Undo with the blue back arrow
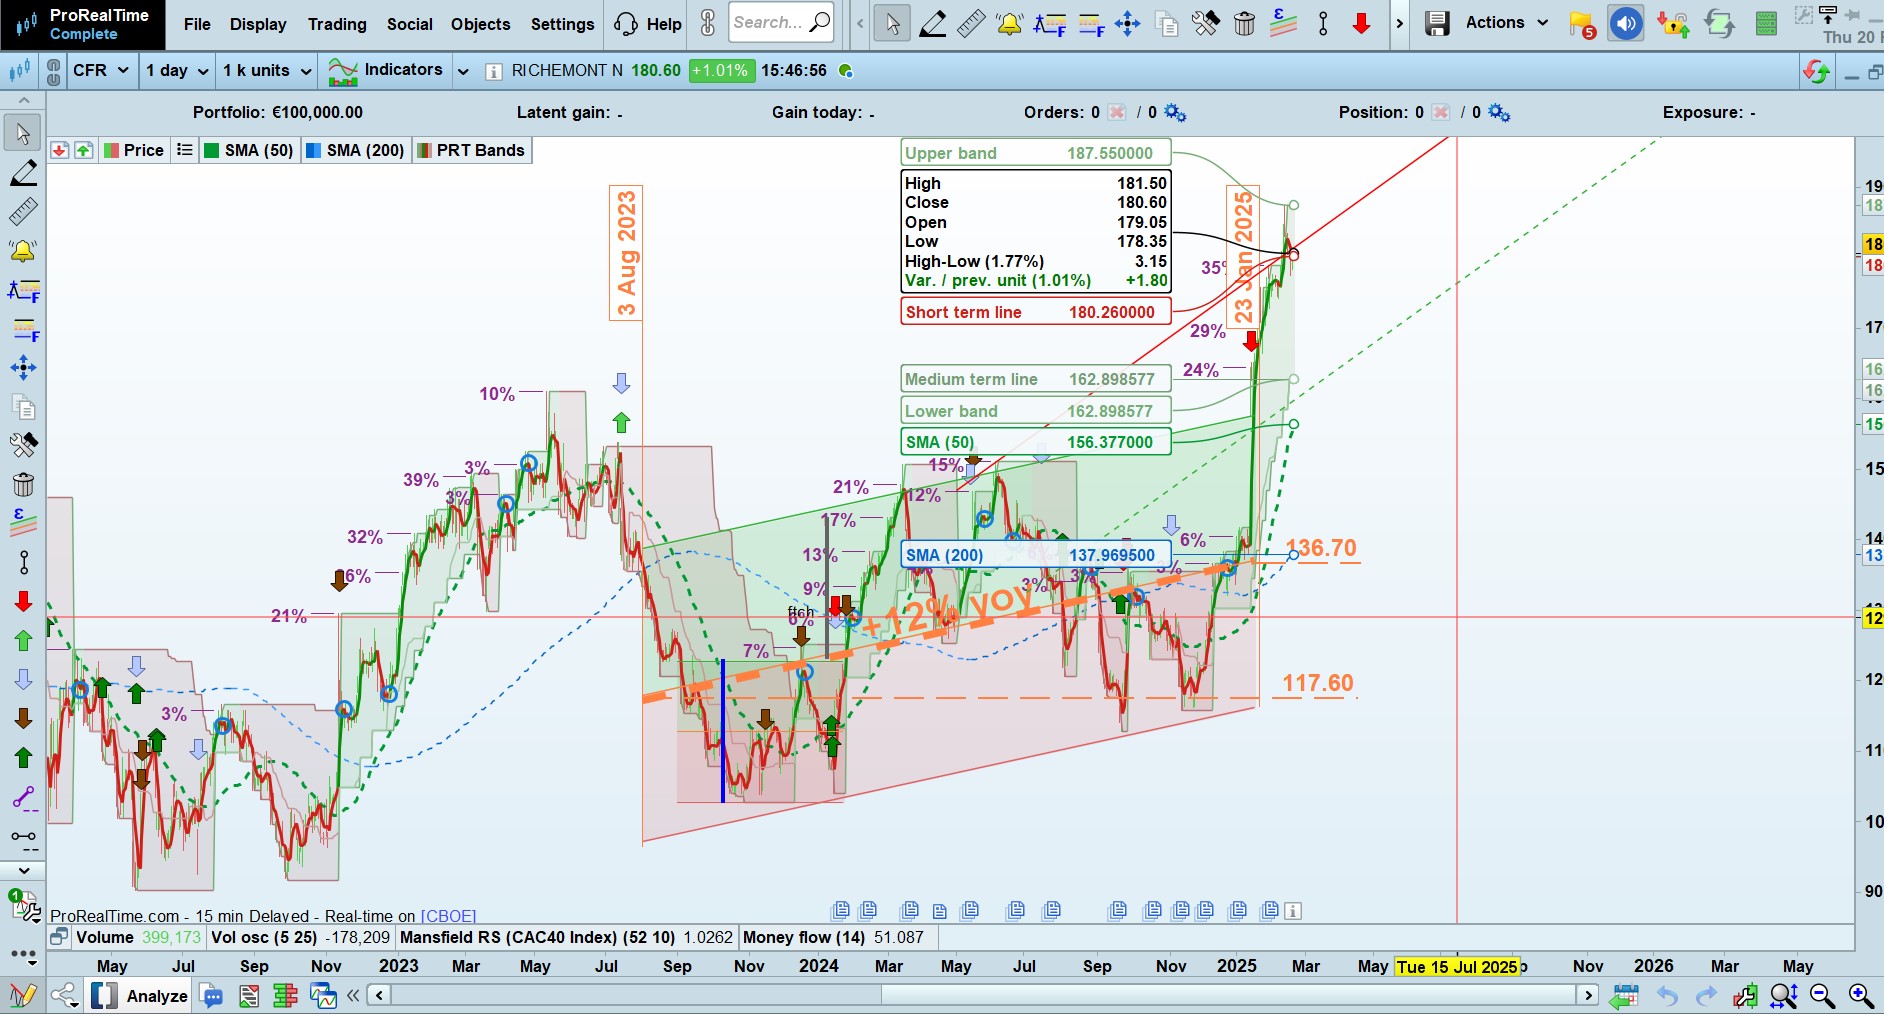Viewport: 1884px width, 1014px height. click(x=1667, y=996)
